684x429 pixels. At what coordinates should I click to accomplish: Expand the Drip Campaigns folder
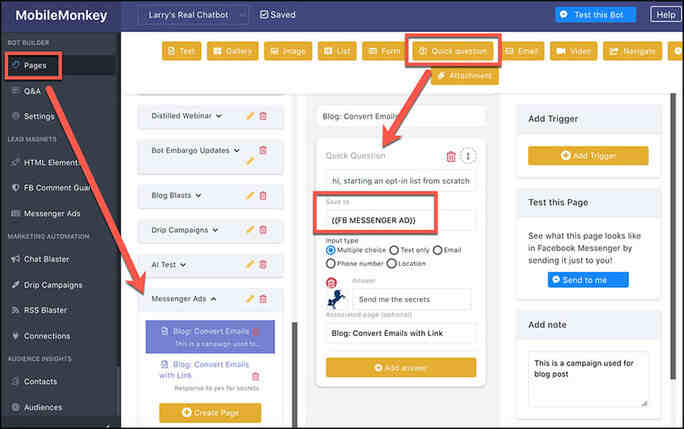215,230
